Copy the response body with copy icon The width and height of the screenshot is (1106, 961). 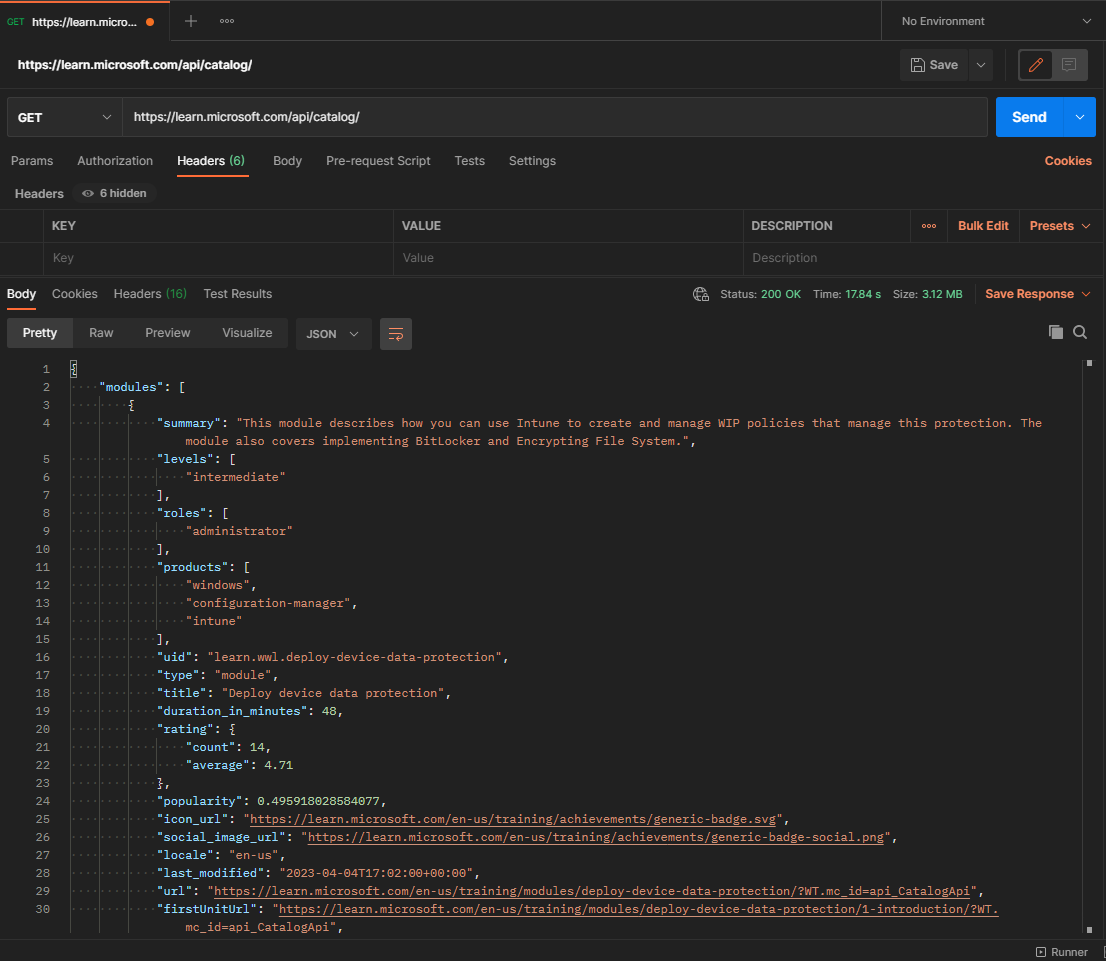[1055, 332]
